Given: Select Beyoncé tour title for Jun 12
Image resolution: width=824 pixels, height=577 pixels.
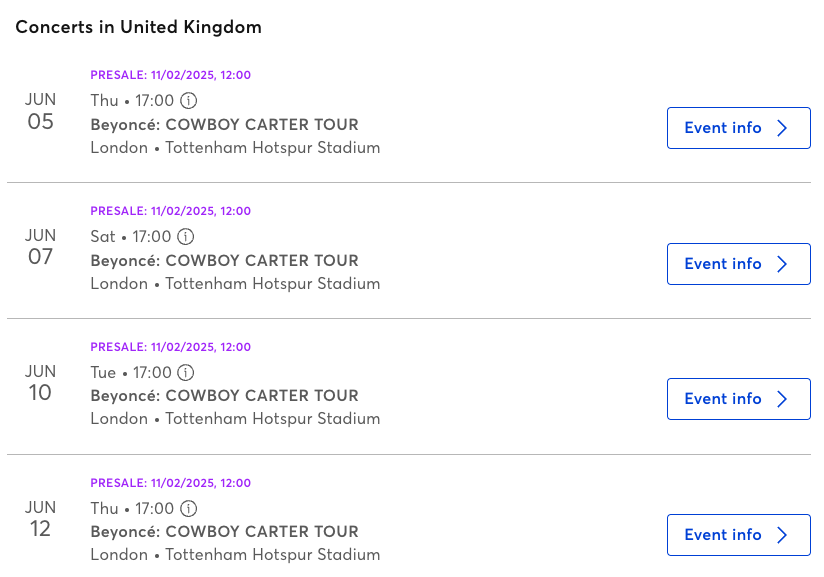Looking at the screenshot, I should point(224,532).
